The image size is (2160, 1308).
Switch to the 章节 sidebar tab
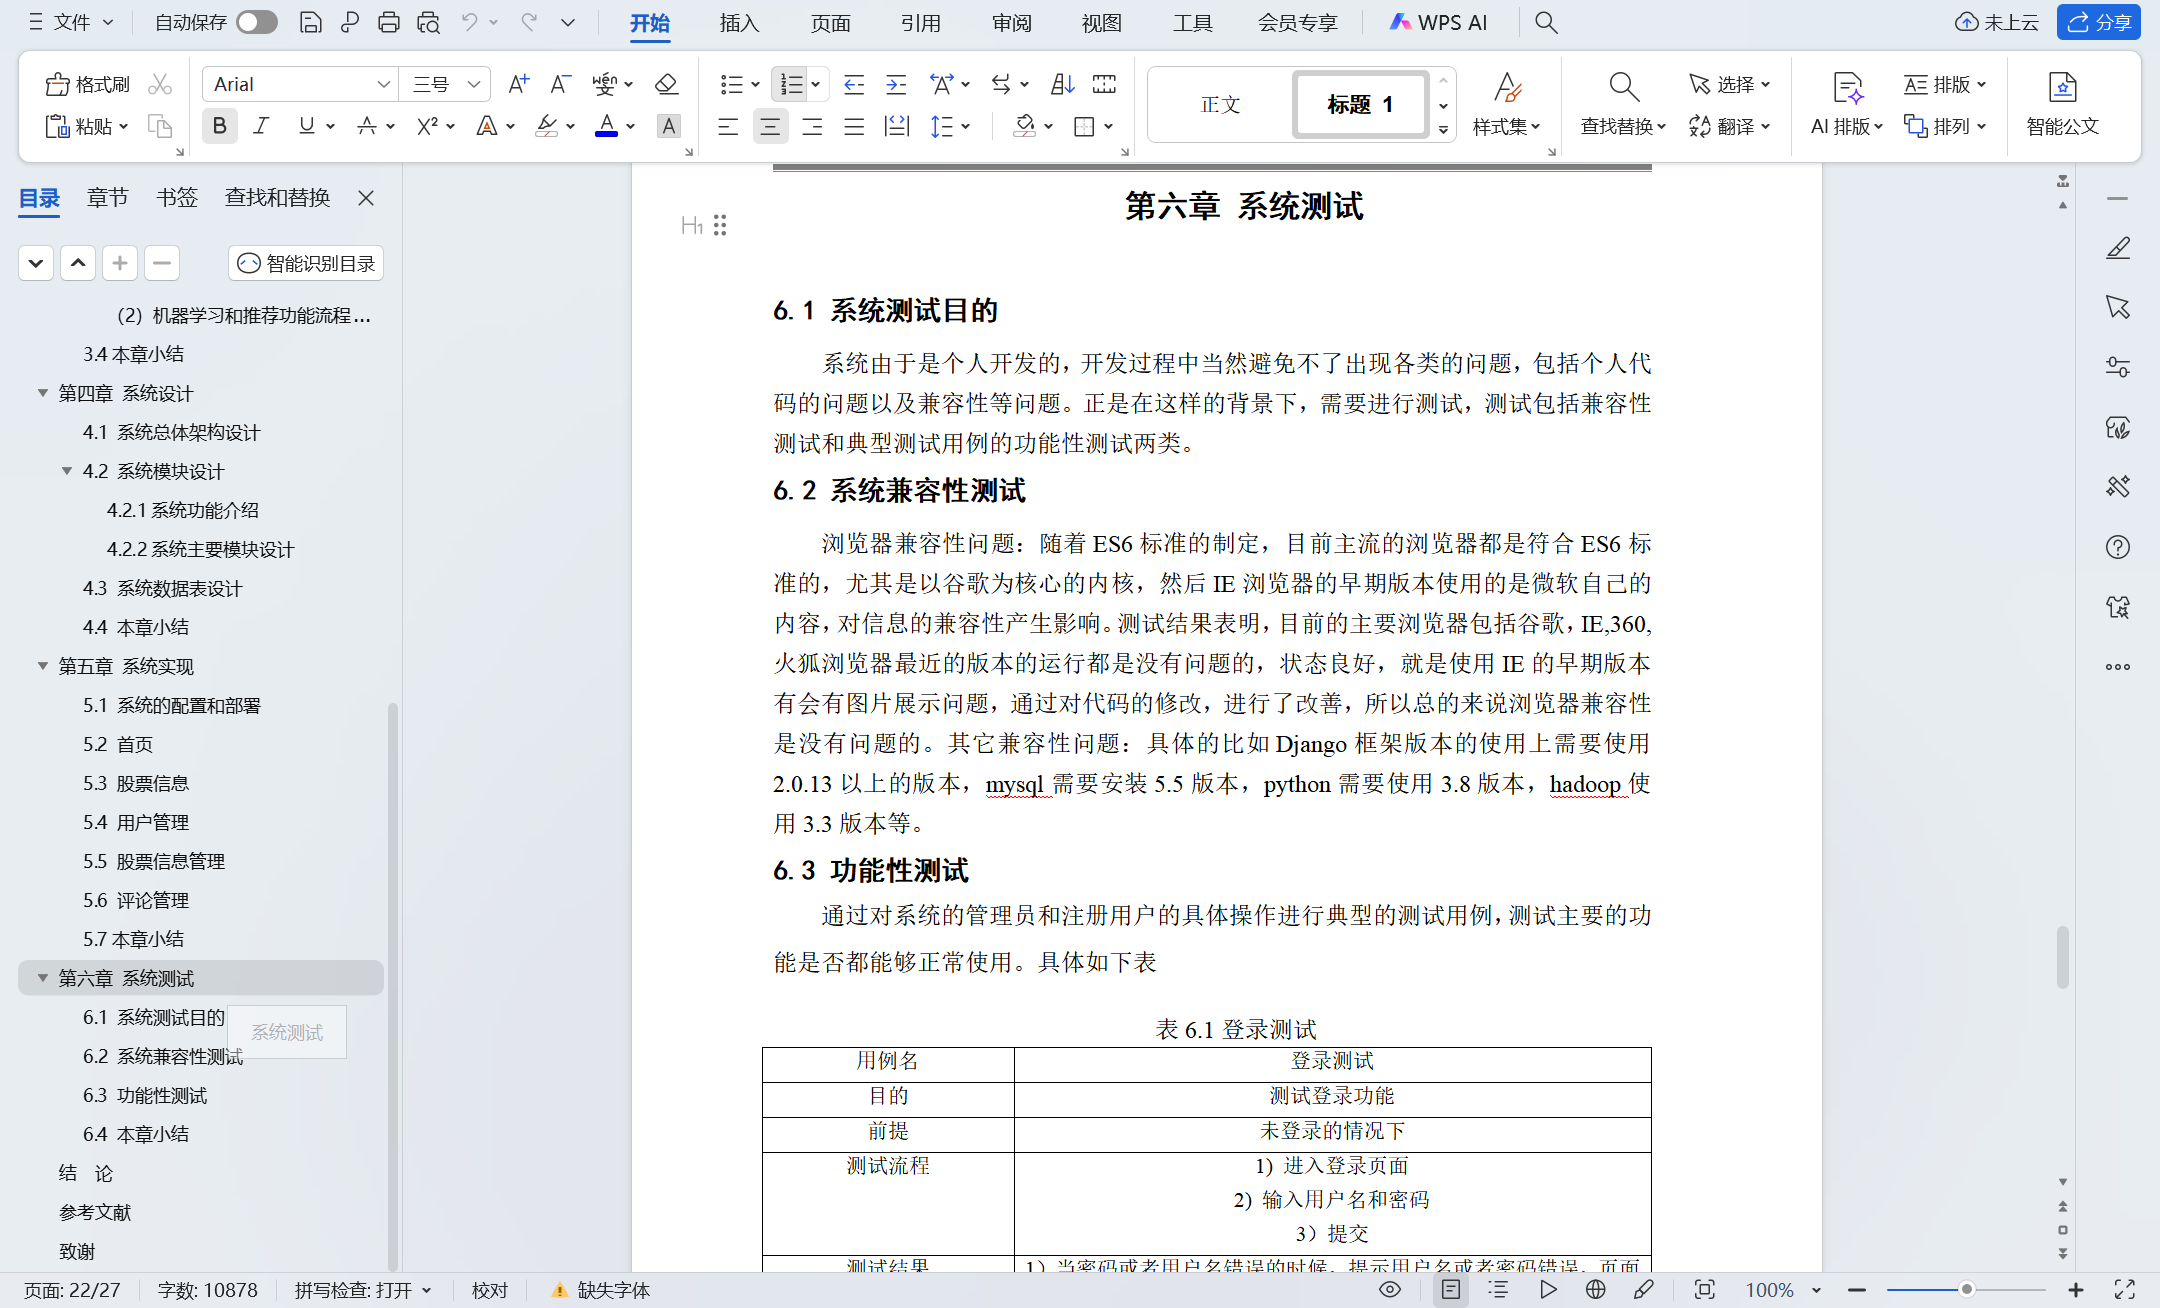(x=108, y=197)
